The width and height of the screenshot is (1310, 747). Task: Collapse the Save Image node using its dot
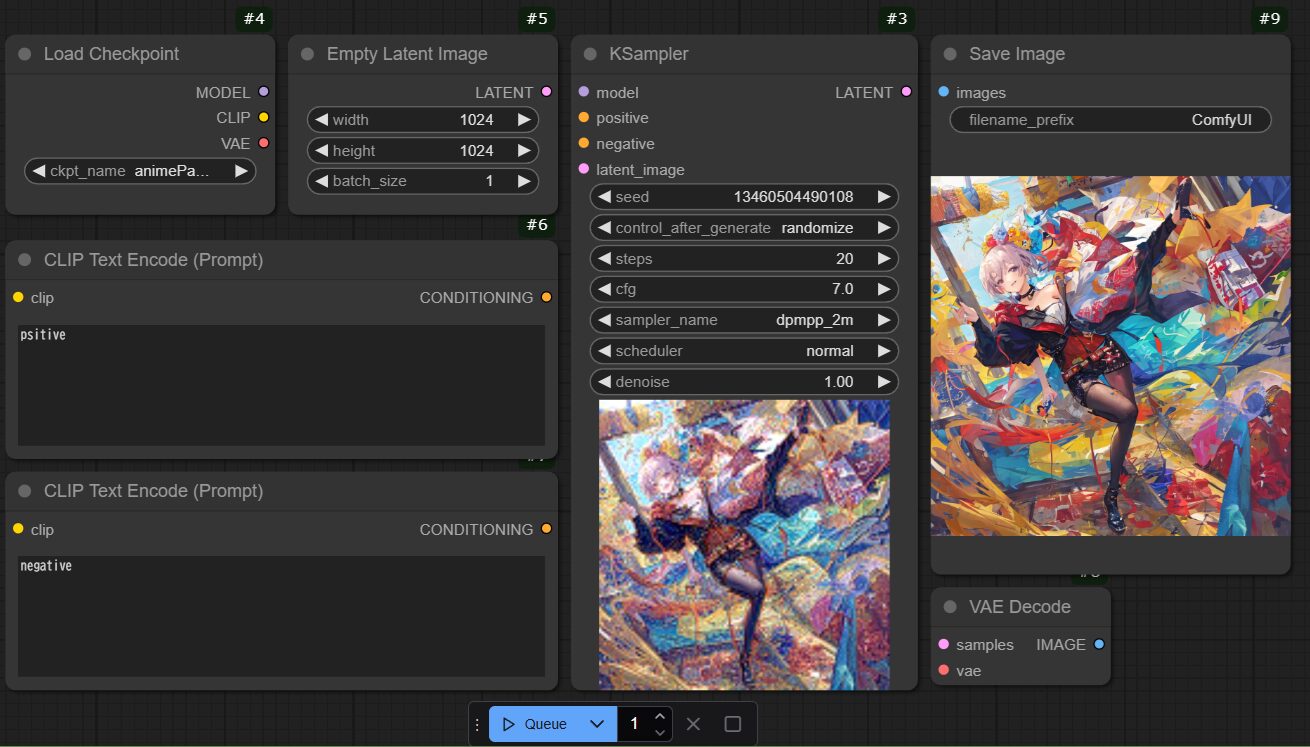pos(950,54)
